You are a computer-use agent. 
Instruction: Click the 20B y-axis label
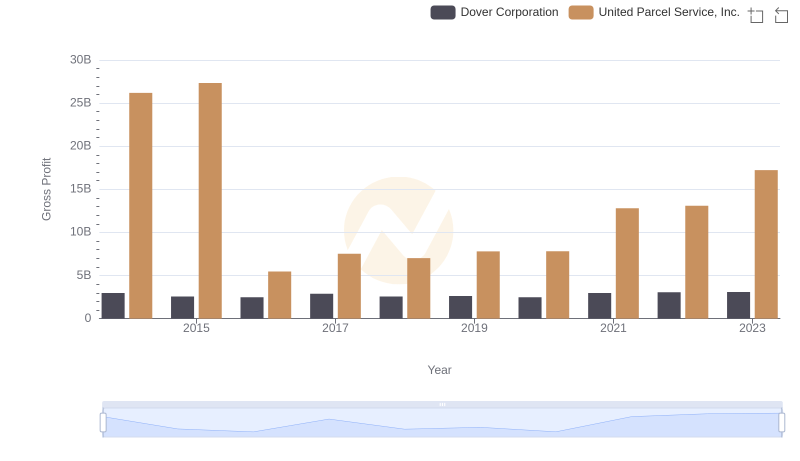point(81,146)
